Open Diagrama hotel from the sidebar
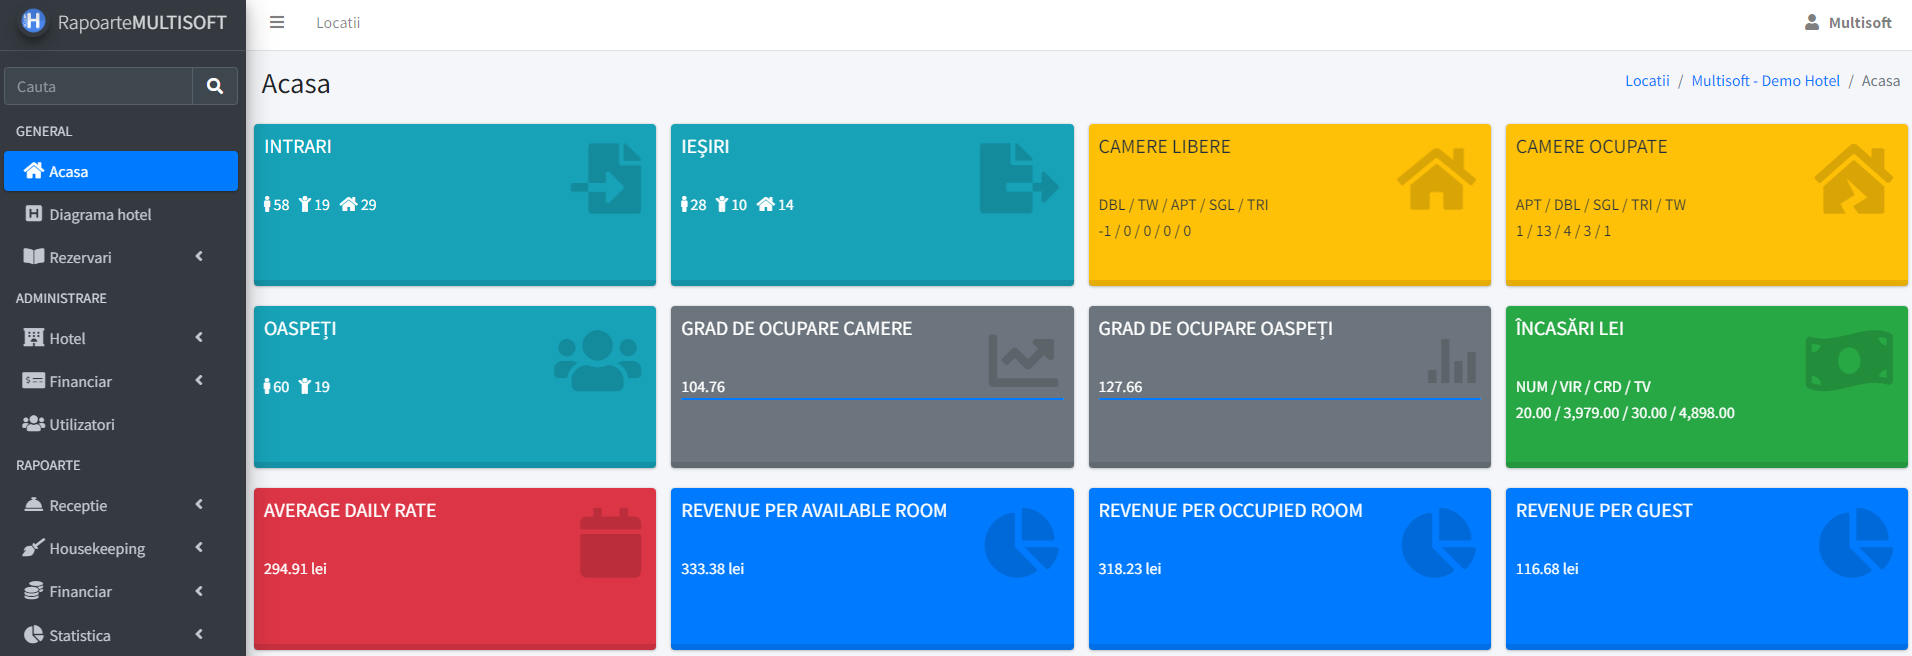 pyautogui.click(x=100, y=214)
